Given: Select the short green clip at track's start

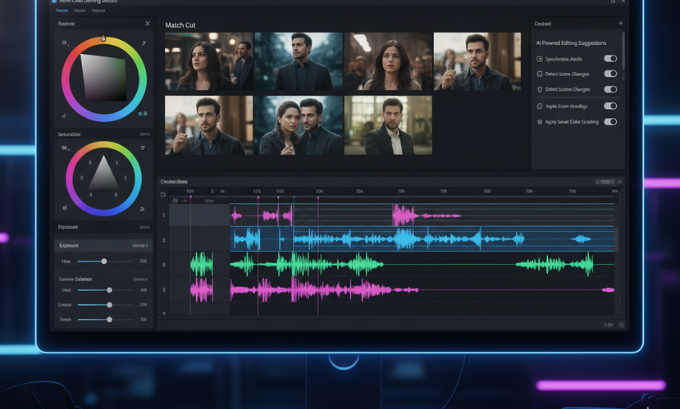Looking at the screenshot, I should 202,264.
